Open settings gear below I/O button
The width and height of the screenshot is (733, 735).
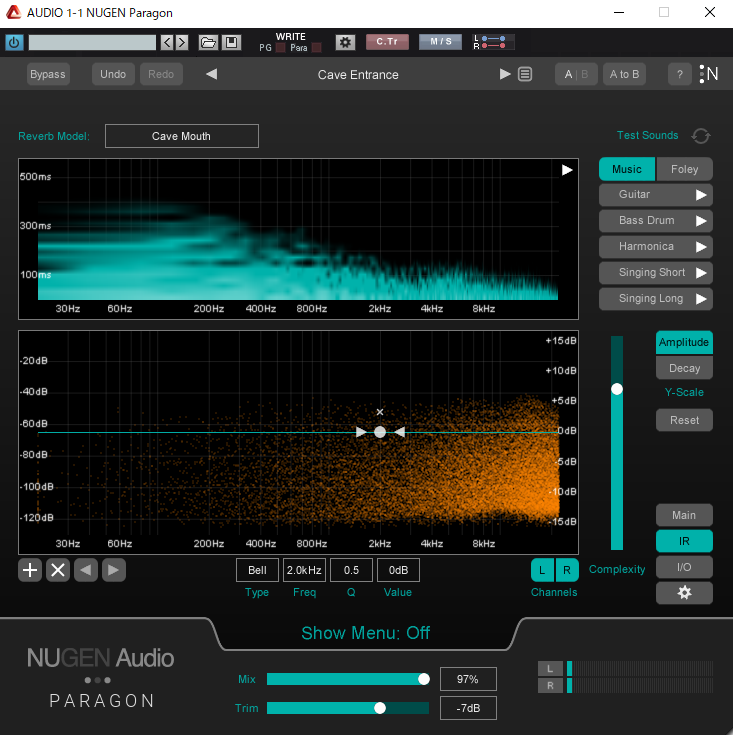pyautogui.click(x=684, y=593)
